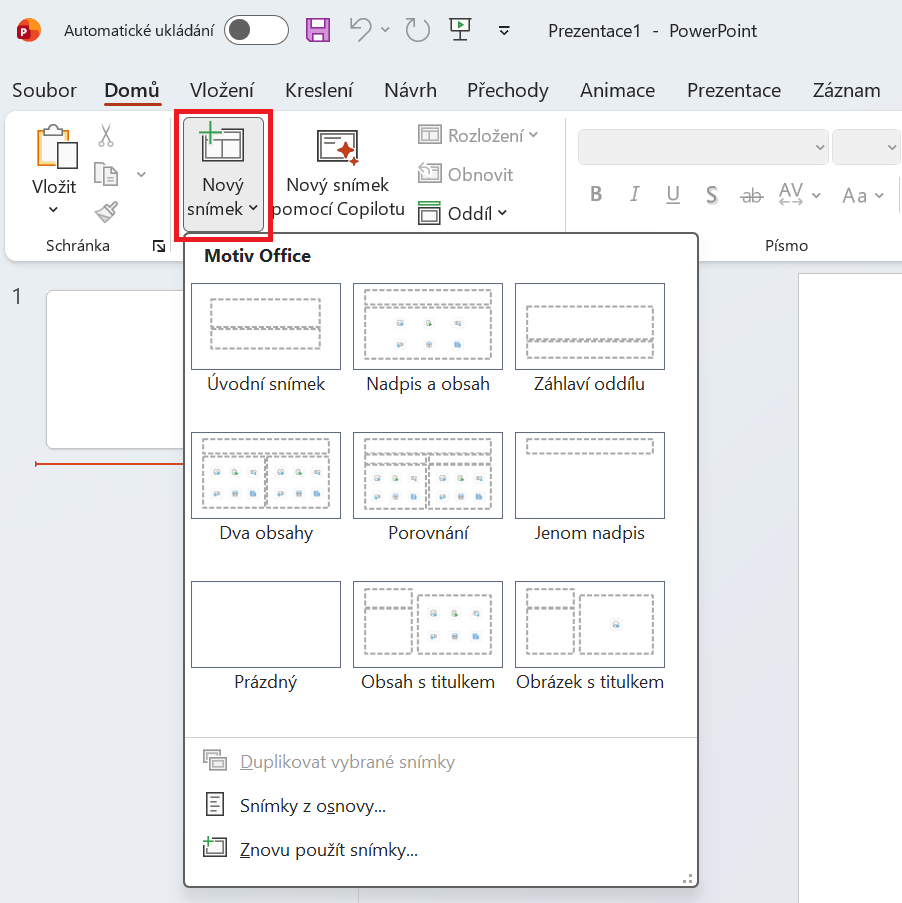
Task: Choose the Prázdný blank layout
Action: pos(266,637)
